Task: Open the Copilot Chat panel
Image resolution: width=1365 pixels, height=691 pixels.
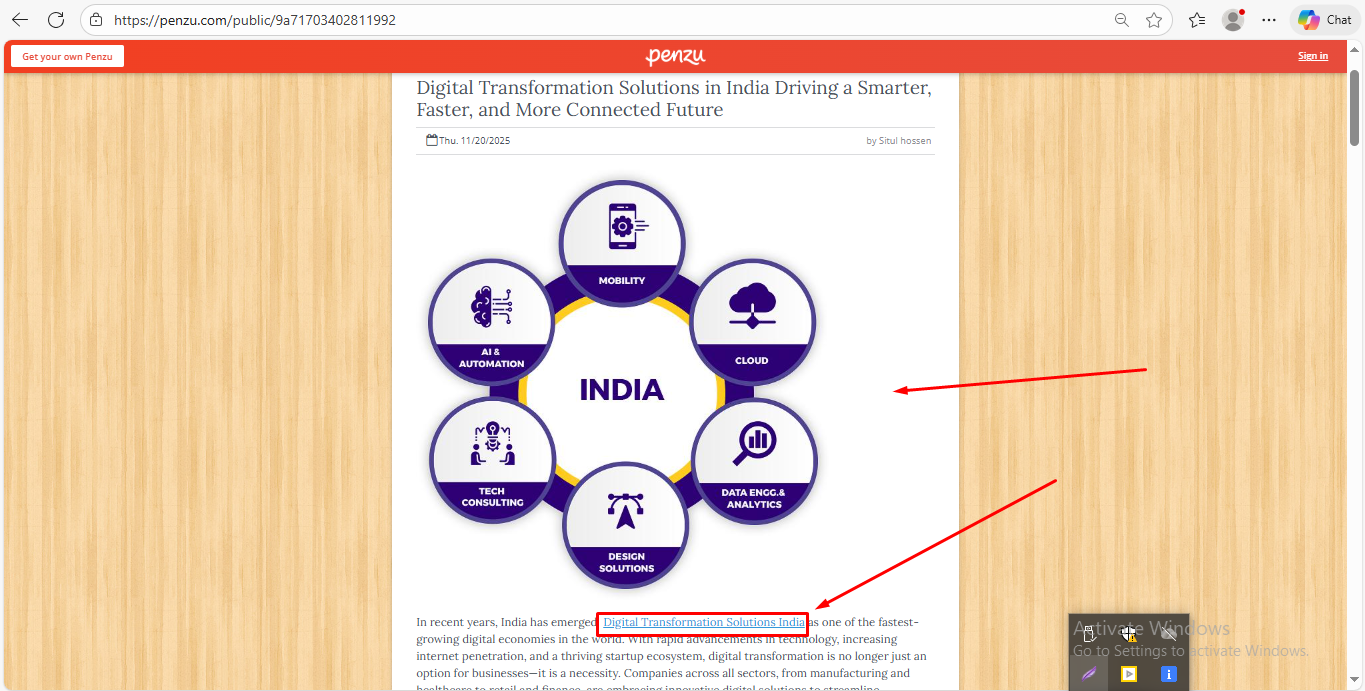Action: click(x=1324, y=20)
